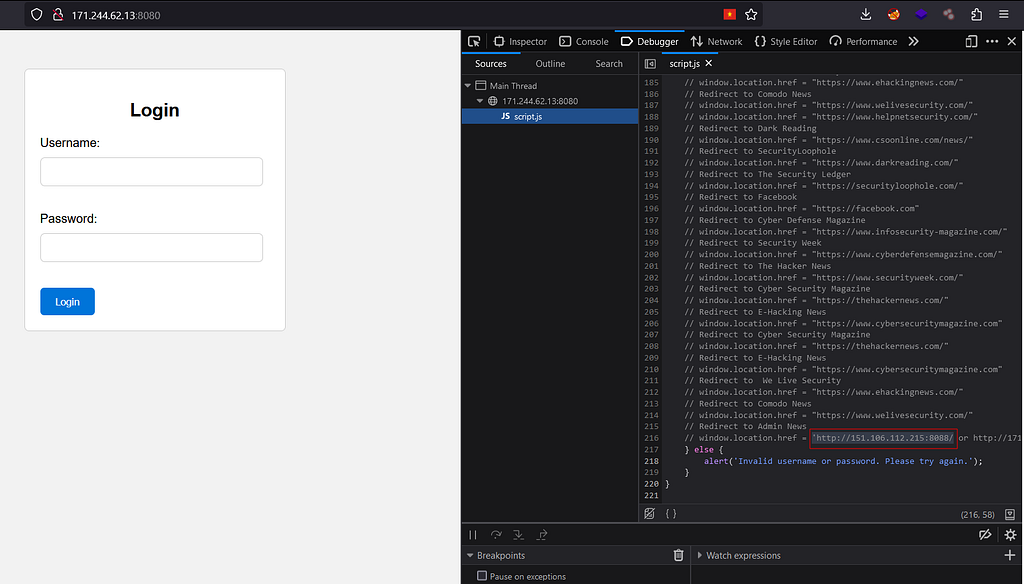Collapse the Main Thread tree node
1024x584 pixels.
click(468, 86)
